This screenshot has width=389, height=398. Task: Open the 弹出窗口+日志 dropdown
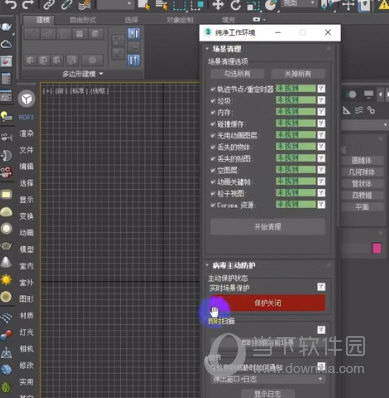pyautogui.click(x=268, y=379)
